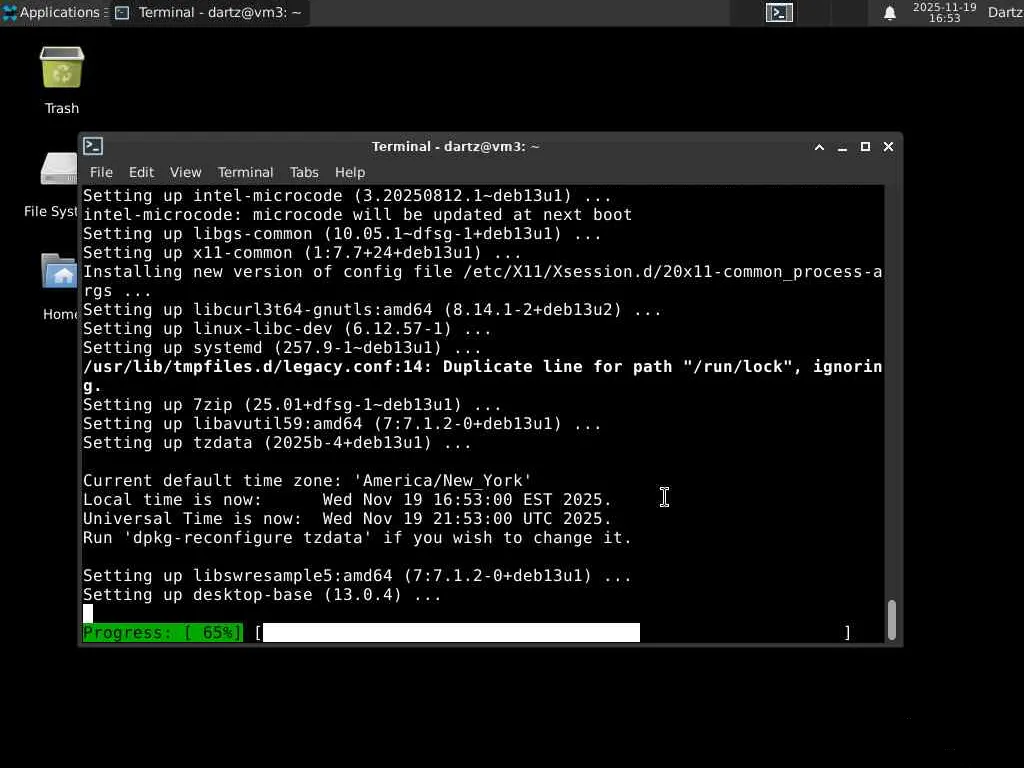Click the roll-up arrow button in title bar
The height and width of the screenshot is (768, 1024).
point(819,147)
